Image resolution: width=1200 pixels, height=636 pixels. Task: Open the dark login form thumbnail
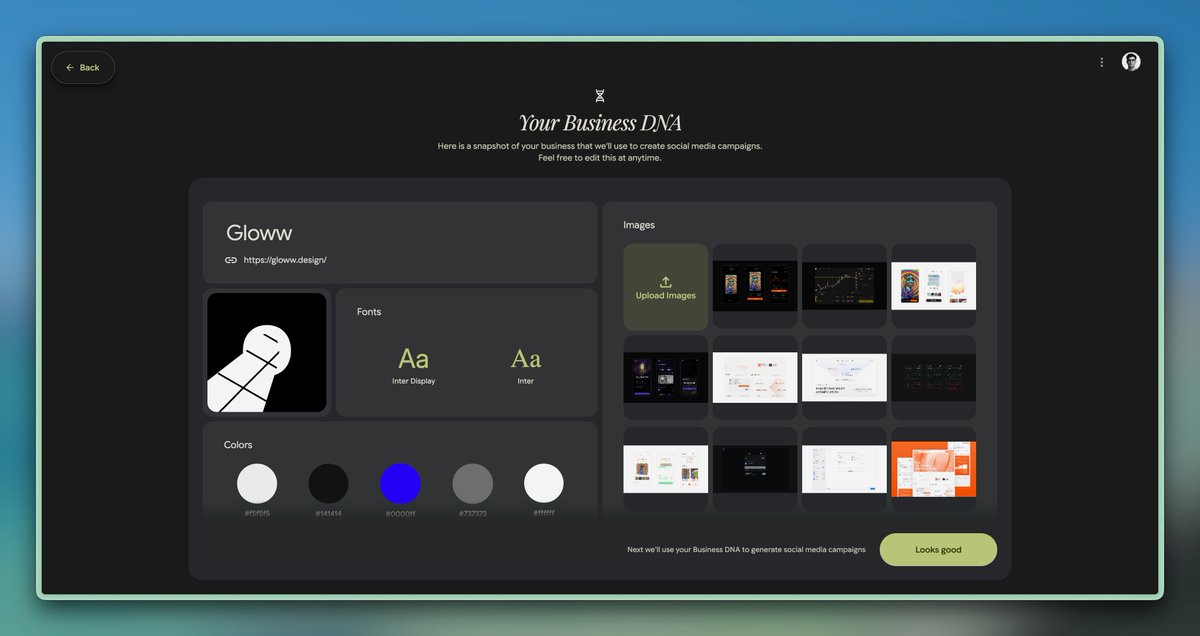[x=755, y=469]
